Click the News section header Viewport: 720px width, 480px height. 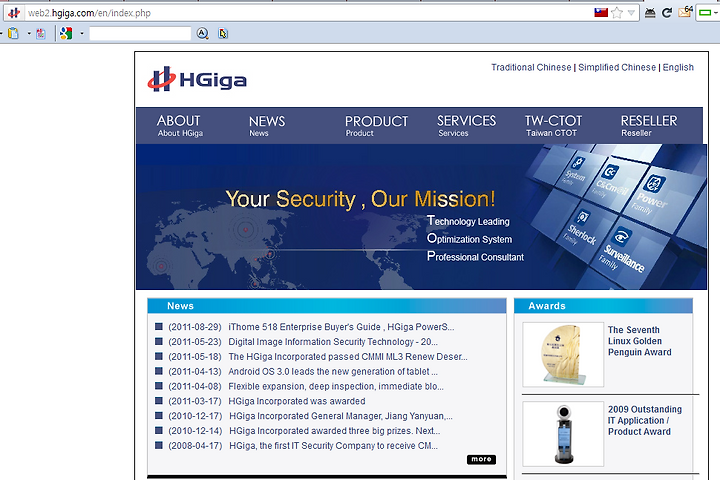[327, 306]
